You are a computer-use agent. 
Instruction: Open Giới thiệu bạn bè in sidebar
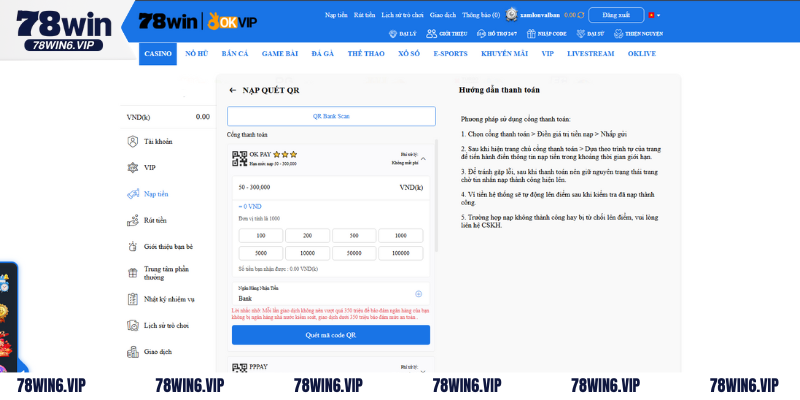(168, 246)
